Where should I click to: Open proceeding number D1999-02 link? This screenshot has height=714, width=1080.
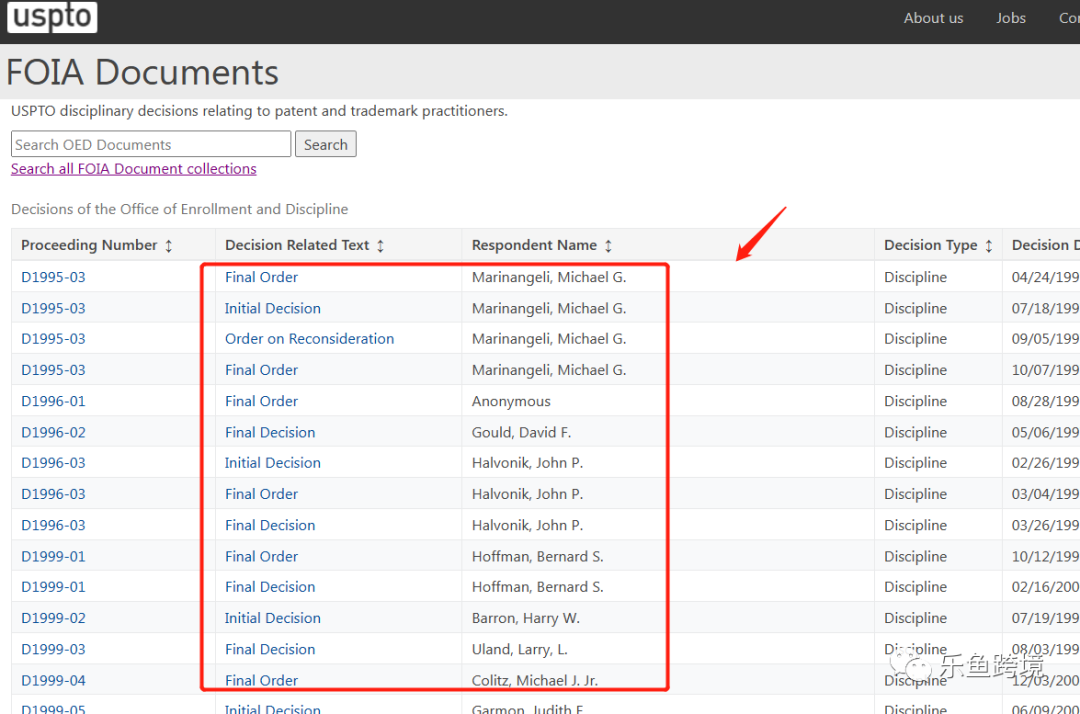click(53, 618)
